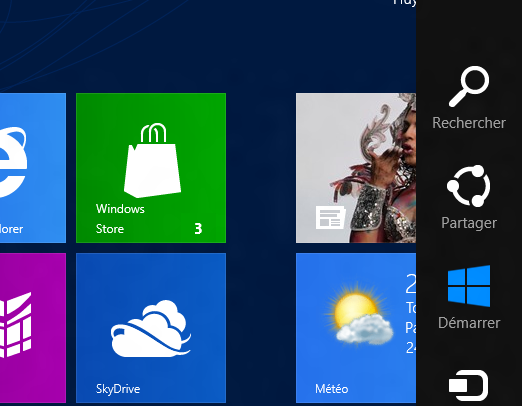Image resolution: width=522 pixels, height=406 pixels.
Task: Click the Store update count 3
Action: tap(198, 229)
